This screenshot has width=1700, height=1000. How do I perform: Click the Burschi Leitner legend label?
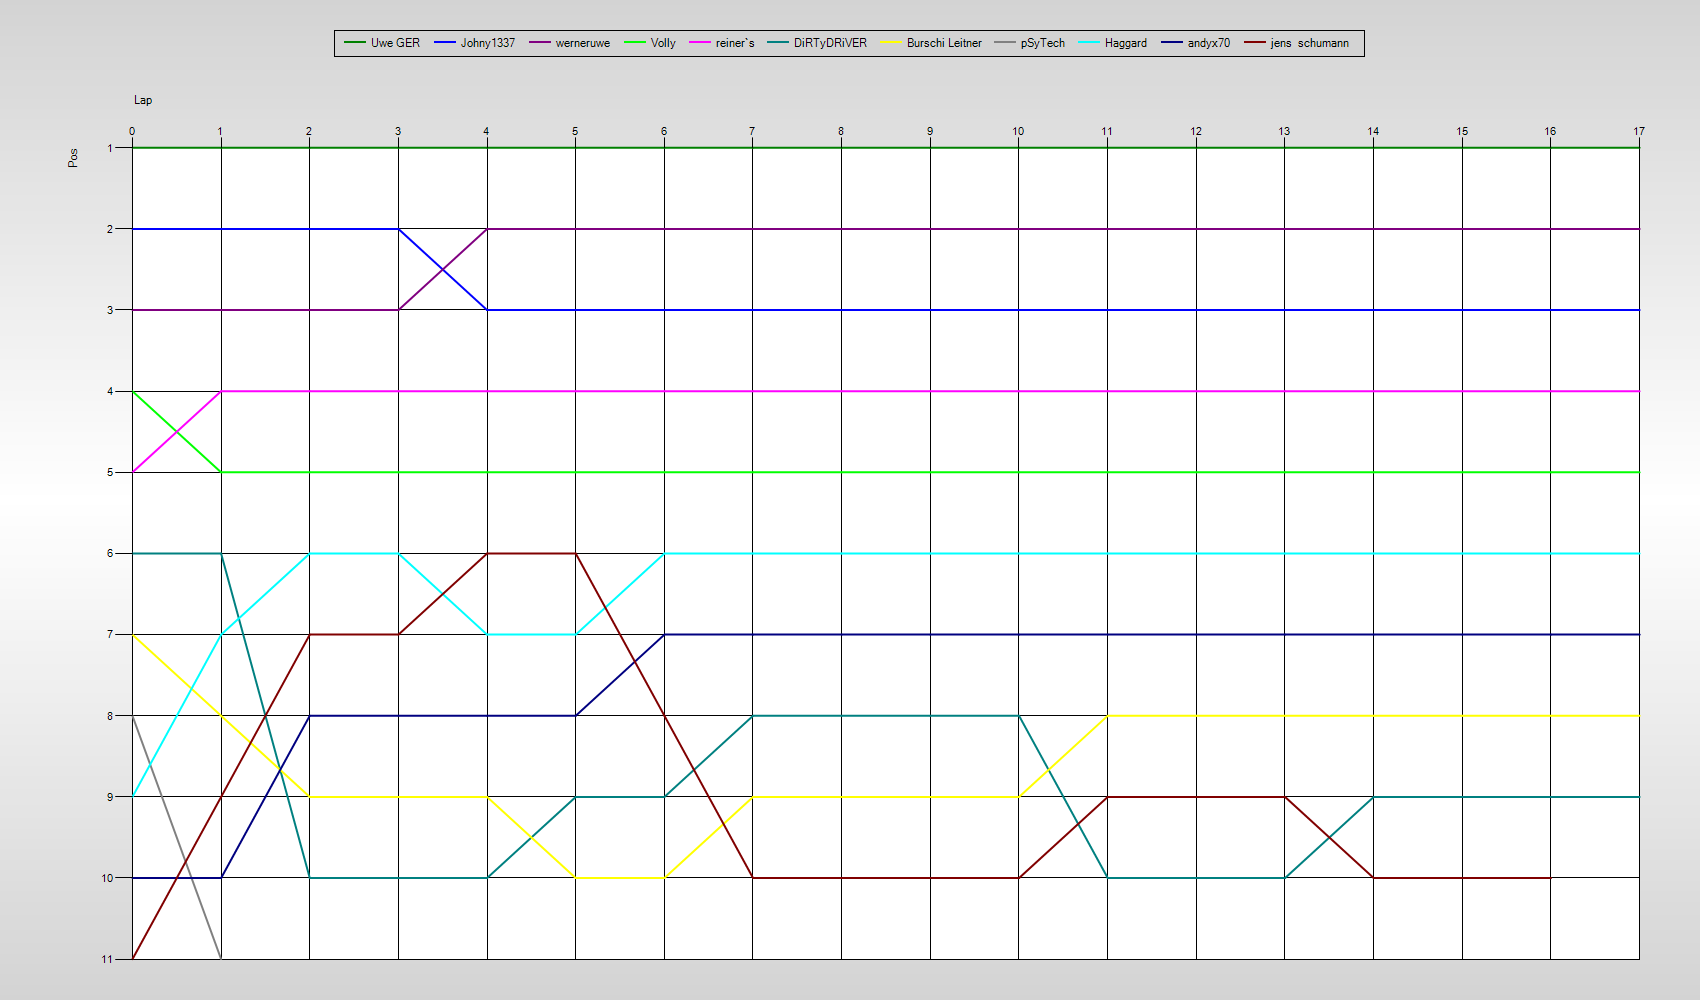tap(944, 43)
